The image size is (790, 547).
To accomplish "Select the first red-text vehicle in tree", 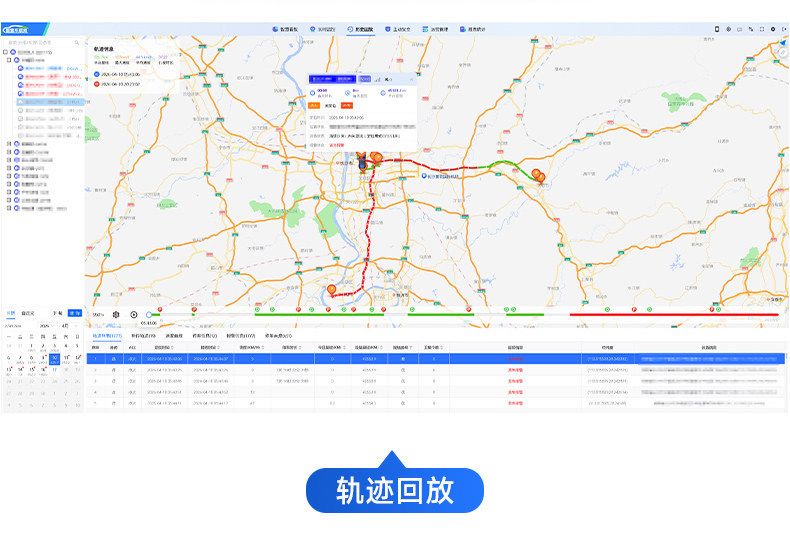I will click(50, 77).
